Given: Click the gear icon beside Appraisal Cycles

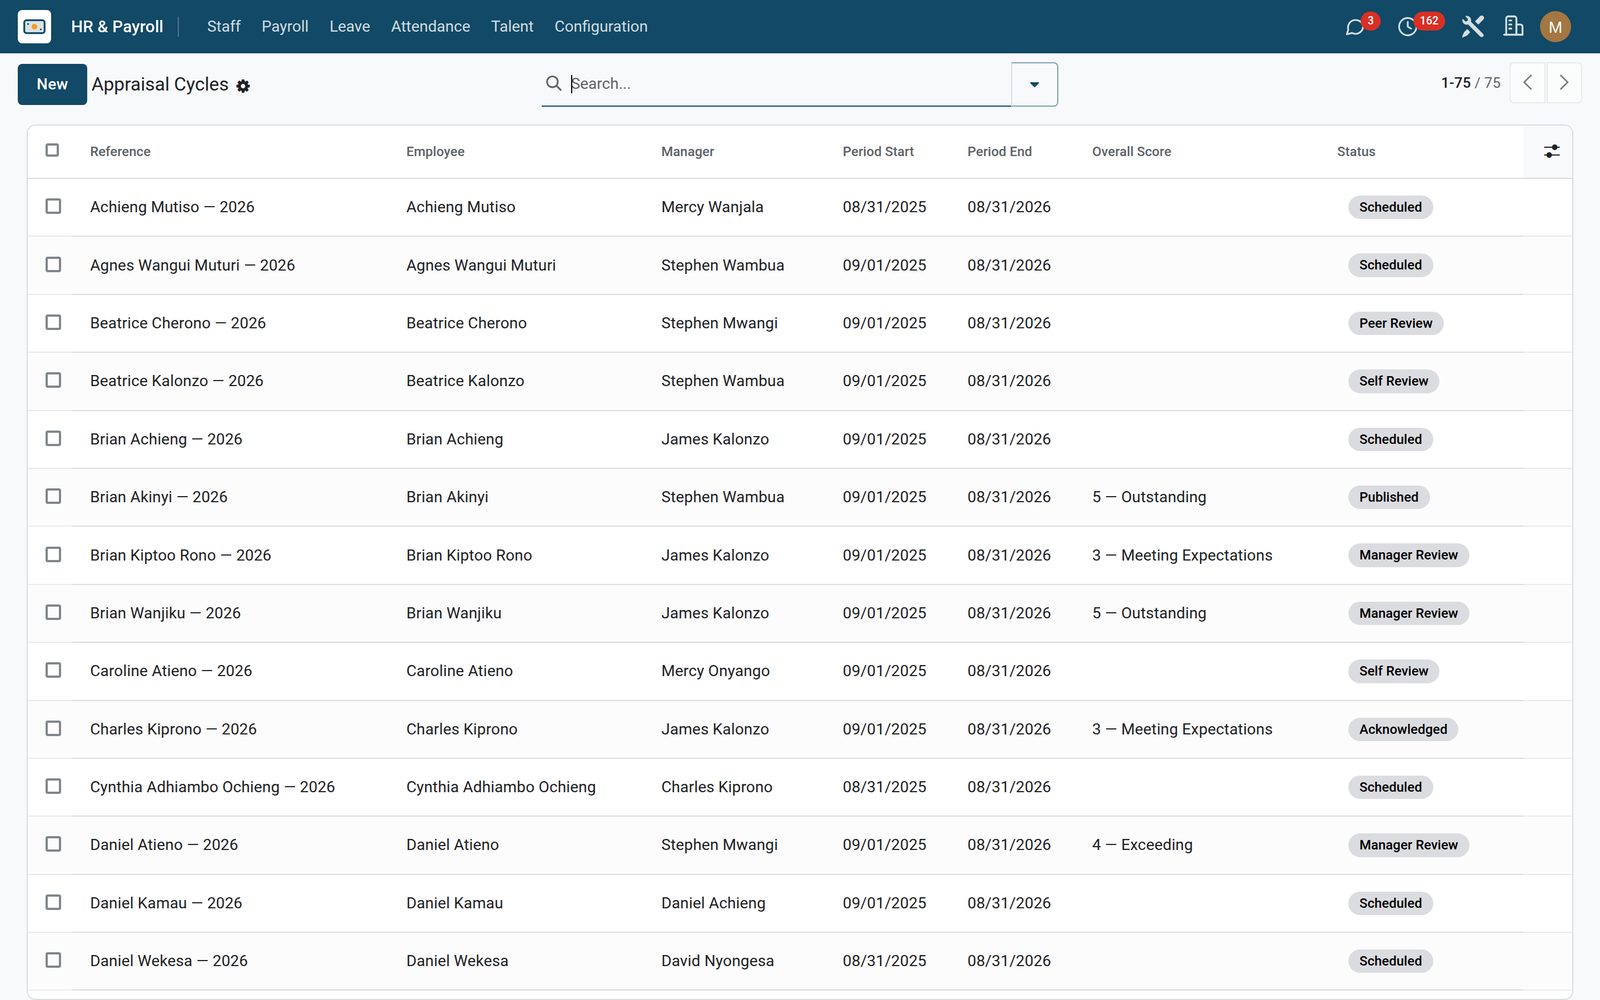Looking at the screenshot, I should pyautogui.click(x=243, y=86).
